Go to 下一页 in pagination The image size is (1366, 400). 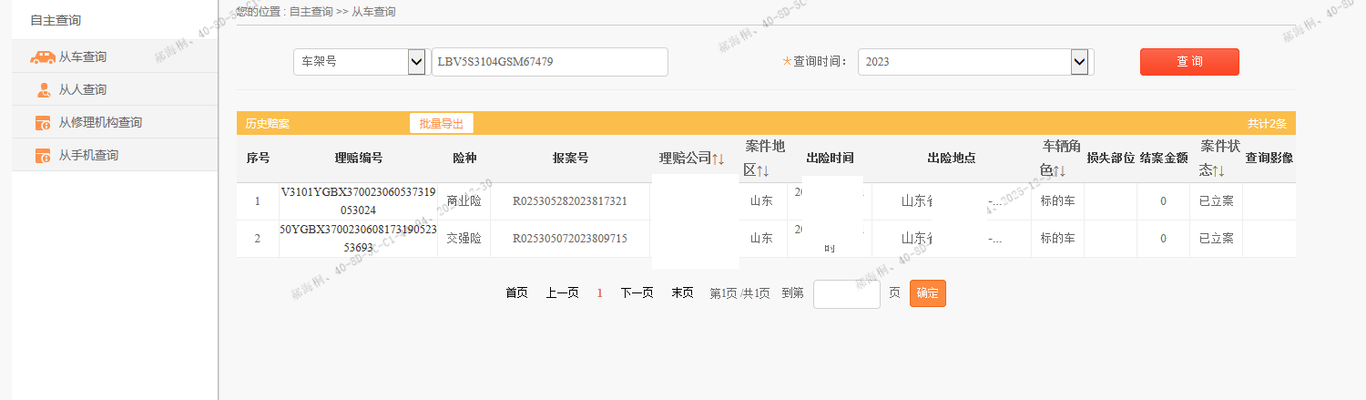pos(637,293)
